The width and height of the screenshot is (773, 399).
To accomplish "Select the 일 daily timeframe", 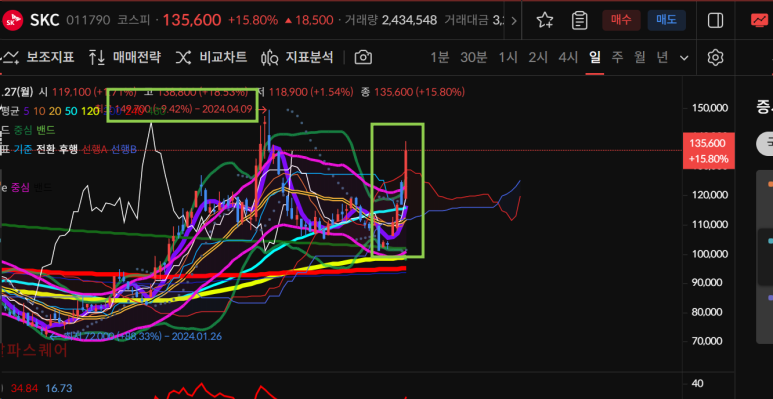I will coord(595,58).
